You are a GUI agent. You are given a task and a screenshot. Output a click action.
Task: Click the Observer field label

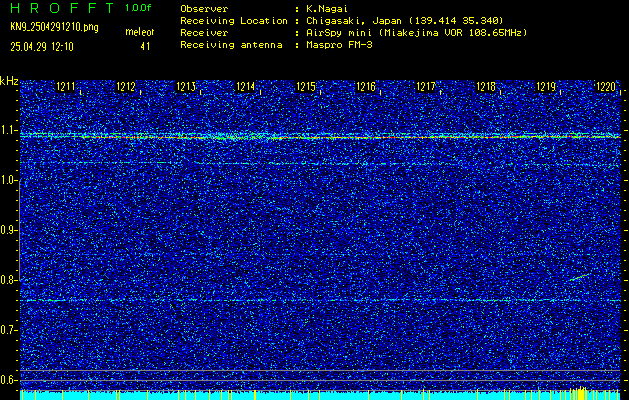204,8
